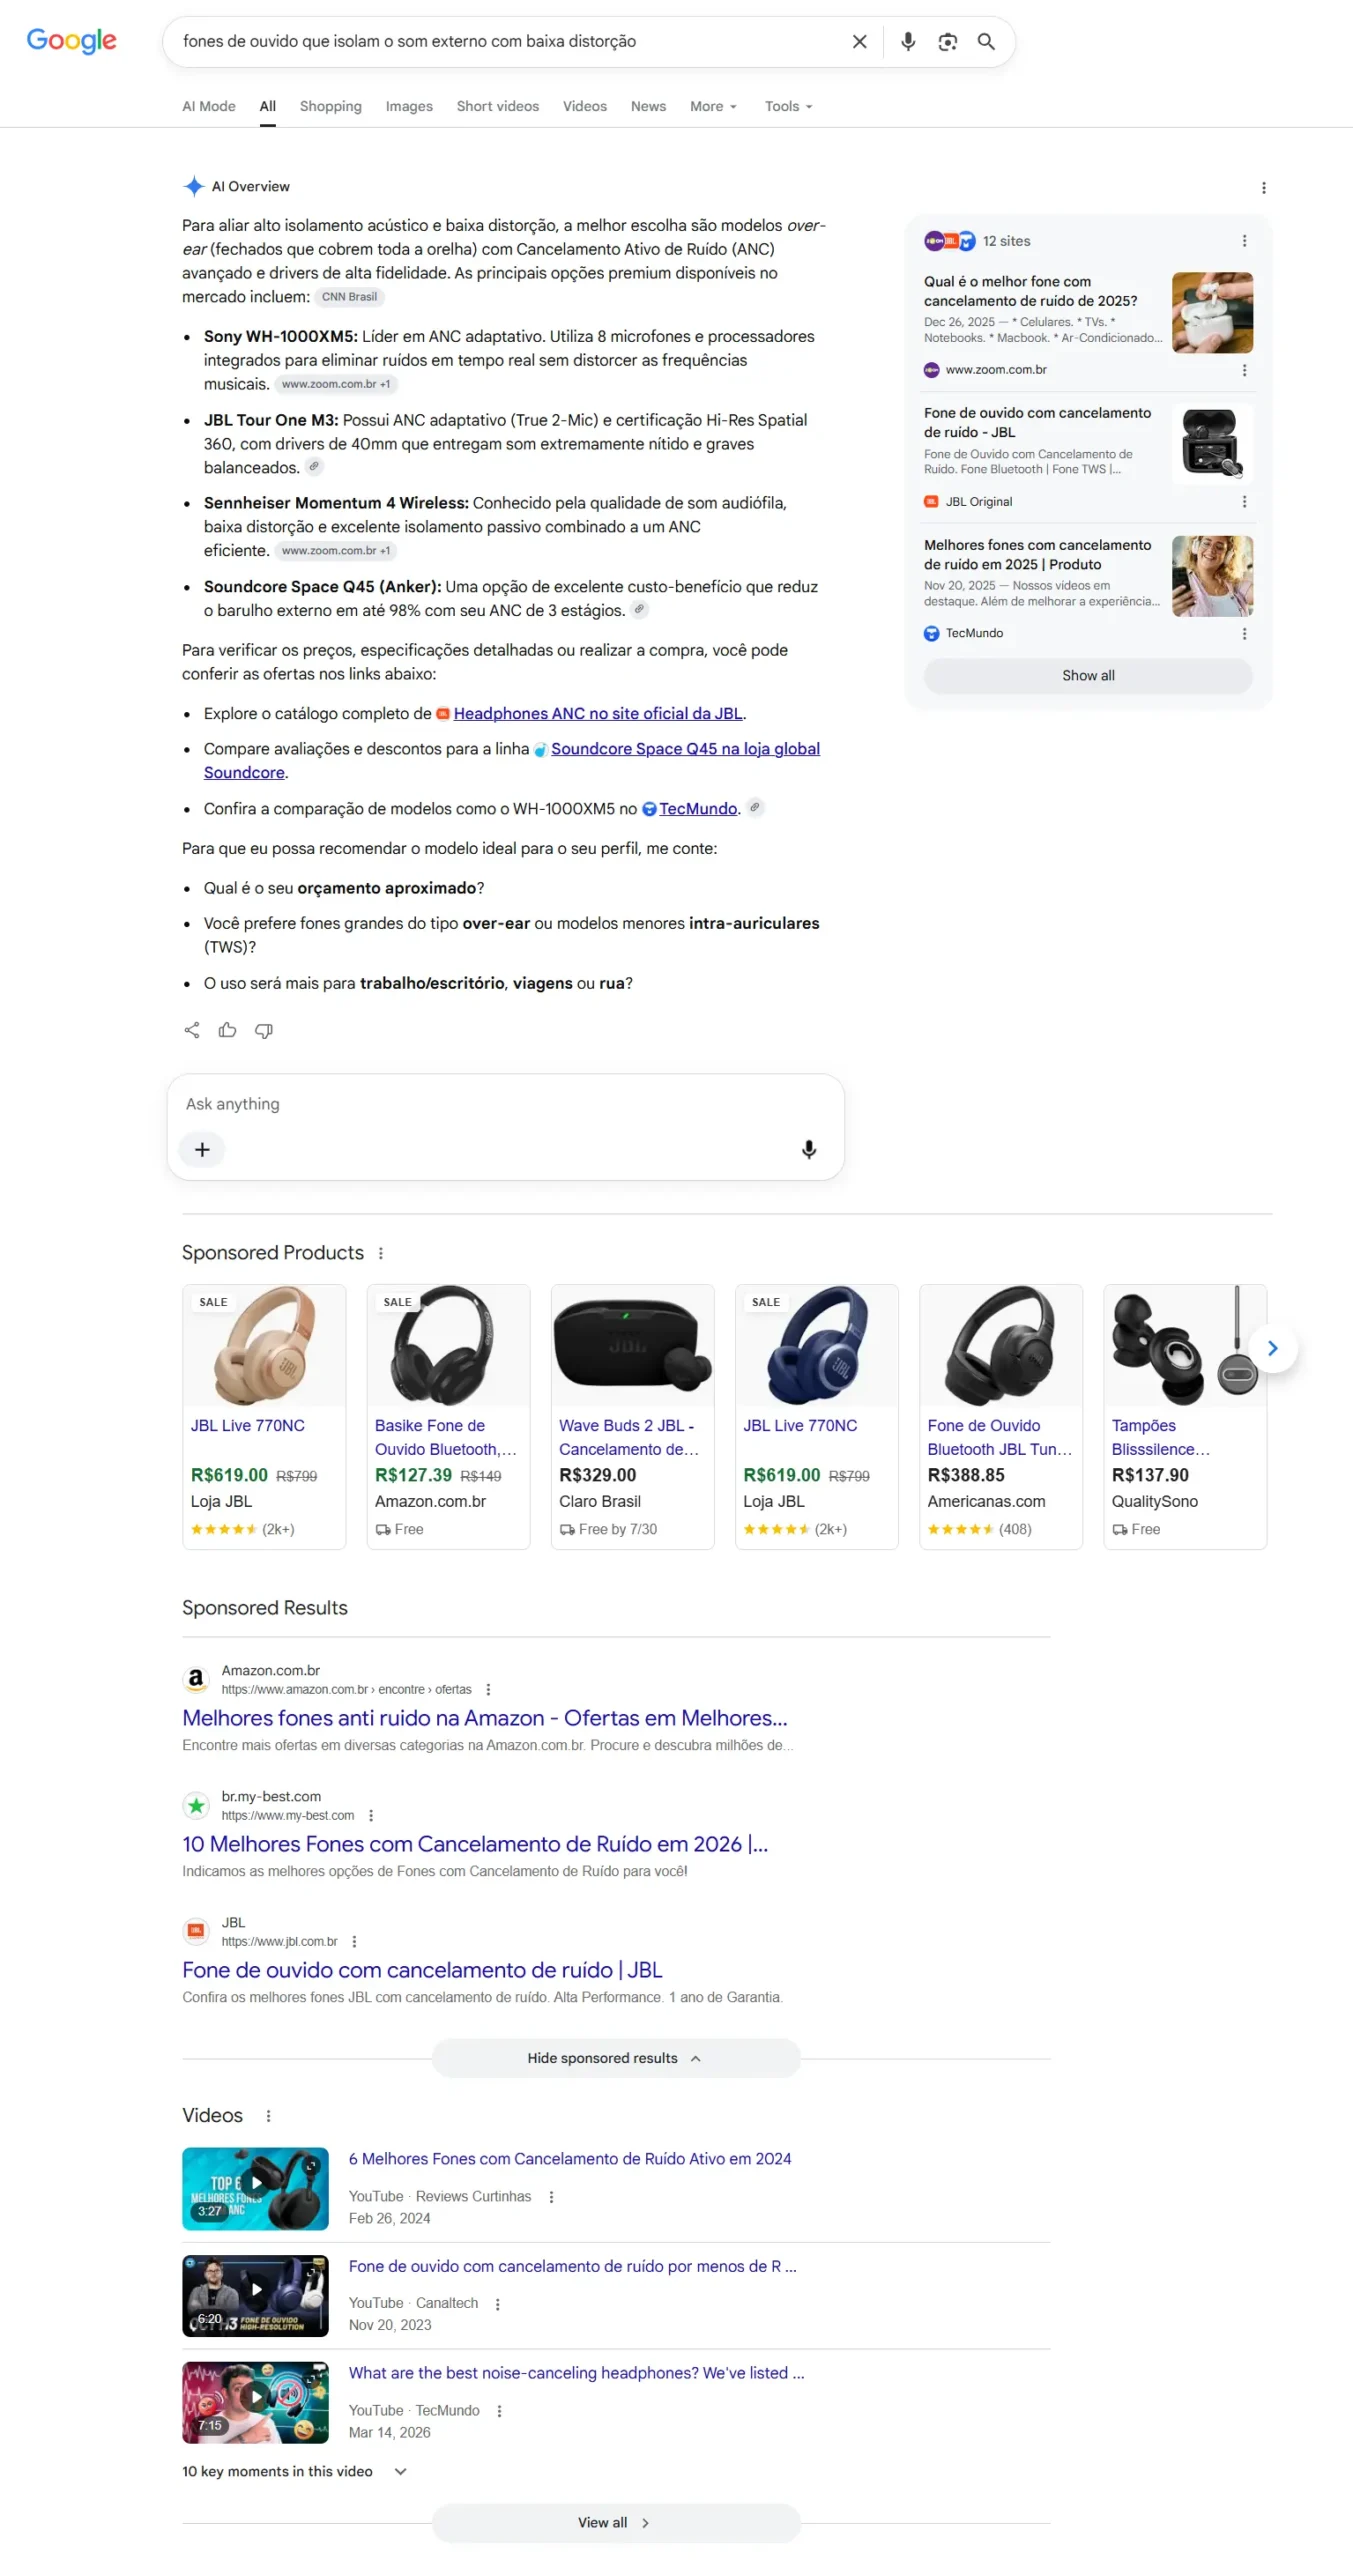Open options for the TecMundo source card
Image resolution: width=1353 pixels, height=2560 pixels.
(x=1244, y=634)
